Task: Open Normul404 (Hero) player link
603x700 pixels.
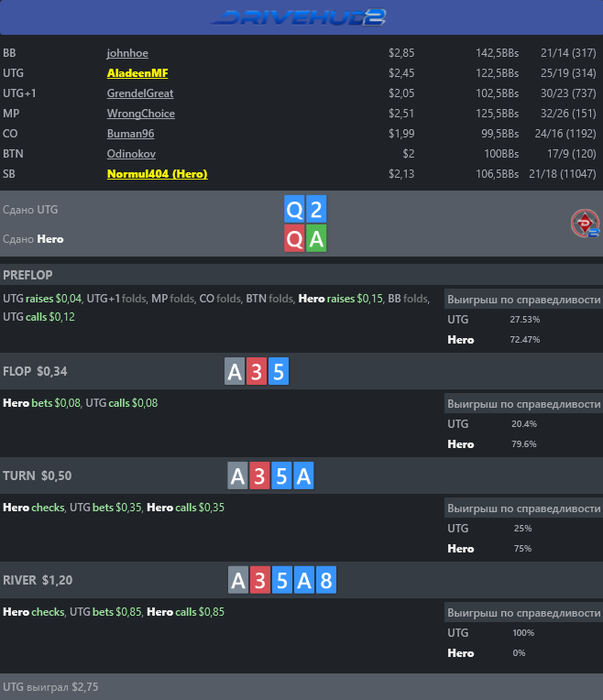Action: pyautogui.click(x=157, y=174)
